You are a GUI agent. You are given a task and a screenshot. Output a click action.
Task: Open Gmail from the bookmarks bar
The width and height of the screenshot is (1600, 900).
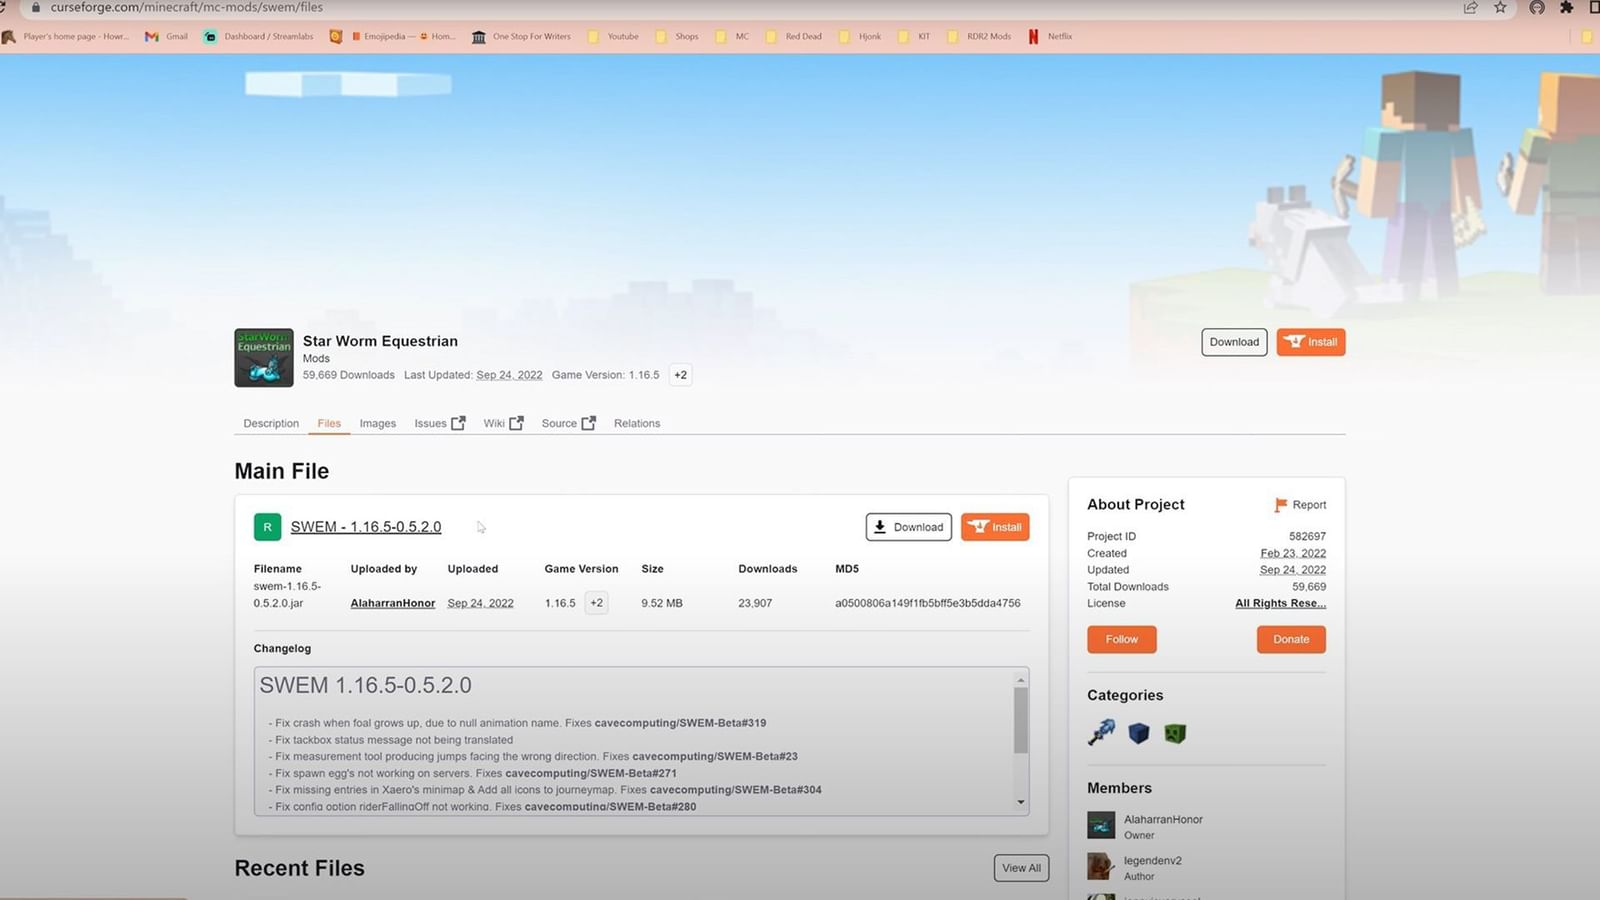click(166, 36)
